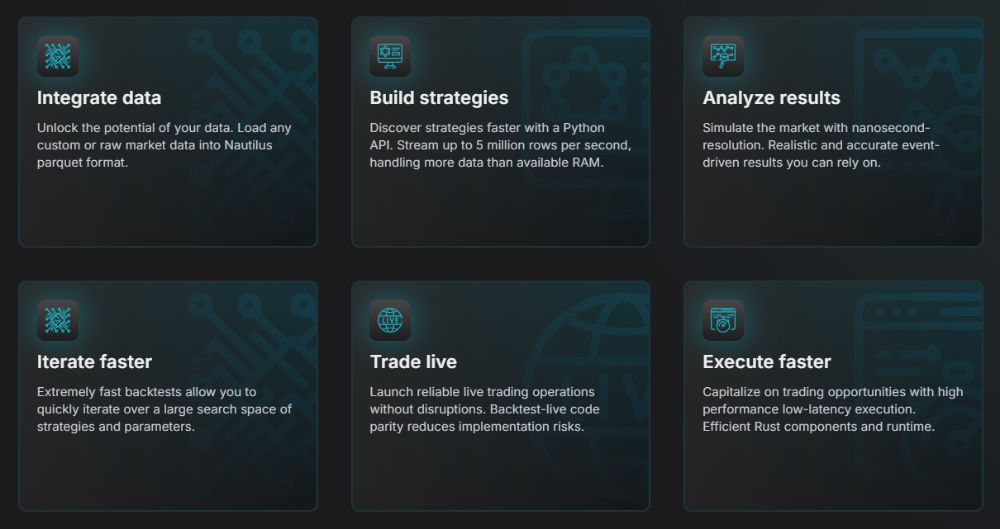Click the nanosecond-resolution simulation description
Image resolution: width=1000 pixels, height=529 pixels.
tap(821, 145)
